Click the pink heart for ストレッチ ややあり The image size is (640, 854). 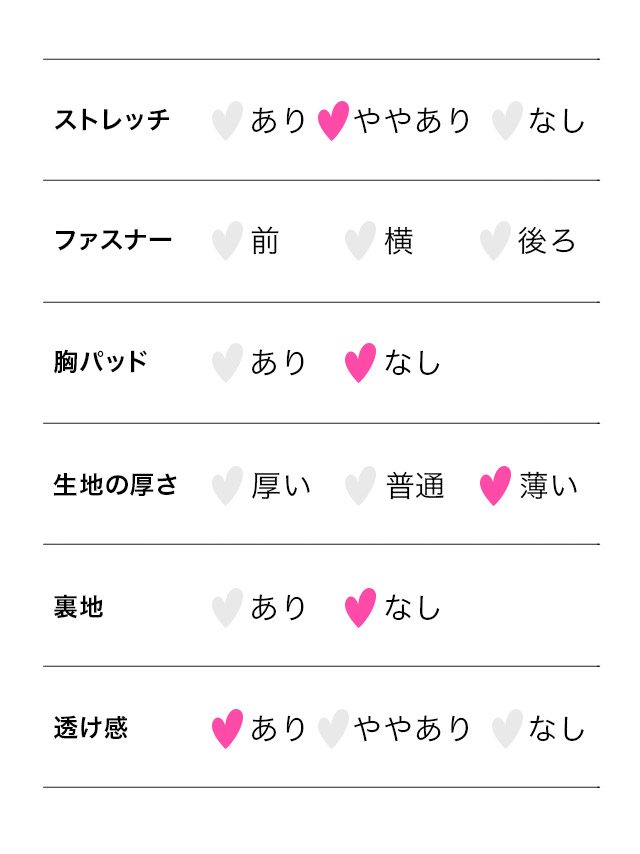(x=333, y=121)
